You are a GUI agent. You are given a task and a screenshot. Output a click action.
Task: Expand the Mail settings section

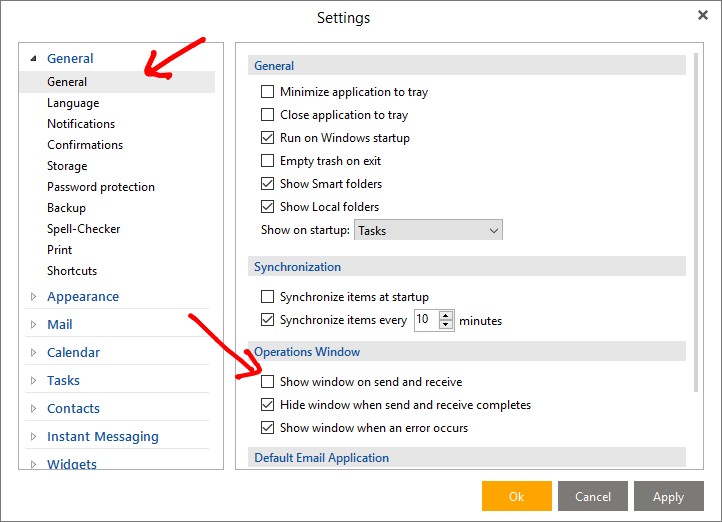(x=33, y=325)
